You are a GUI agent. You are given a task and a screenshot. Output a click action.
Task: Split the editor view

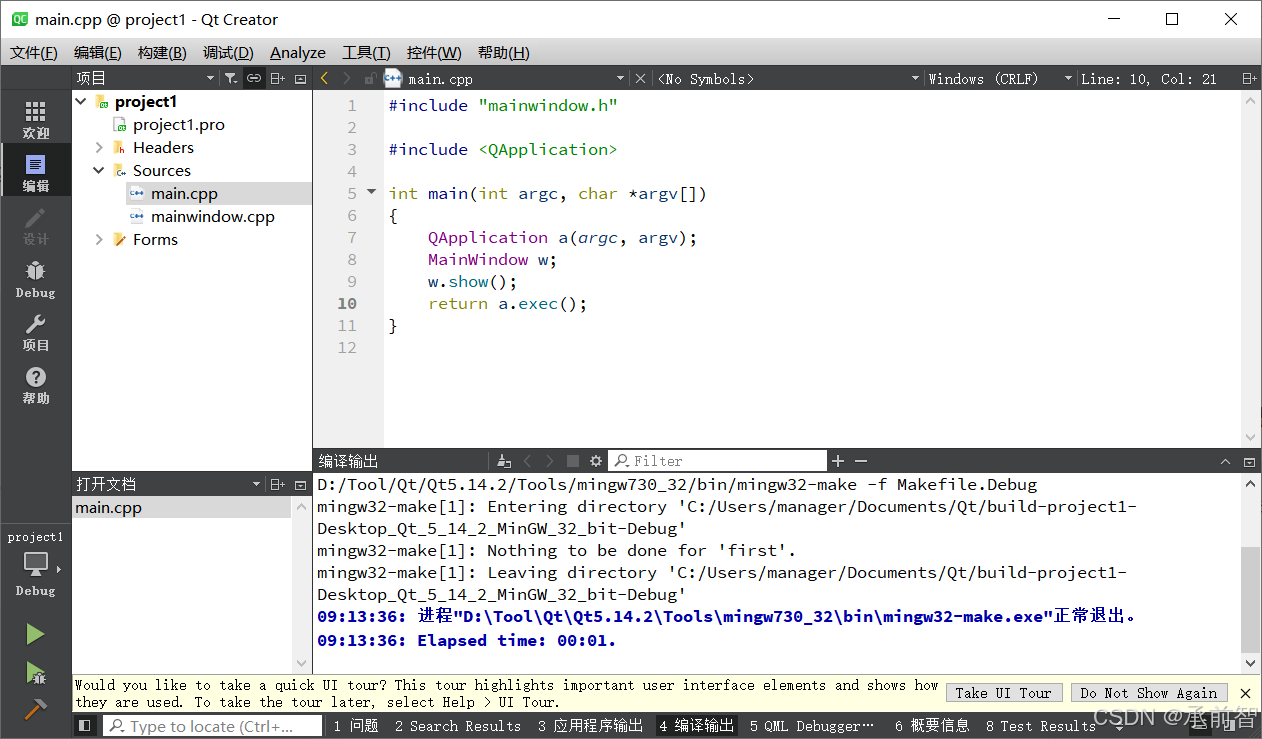pos(1249,78)
